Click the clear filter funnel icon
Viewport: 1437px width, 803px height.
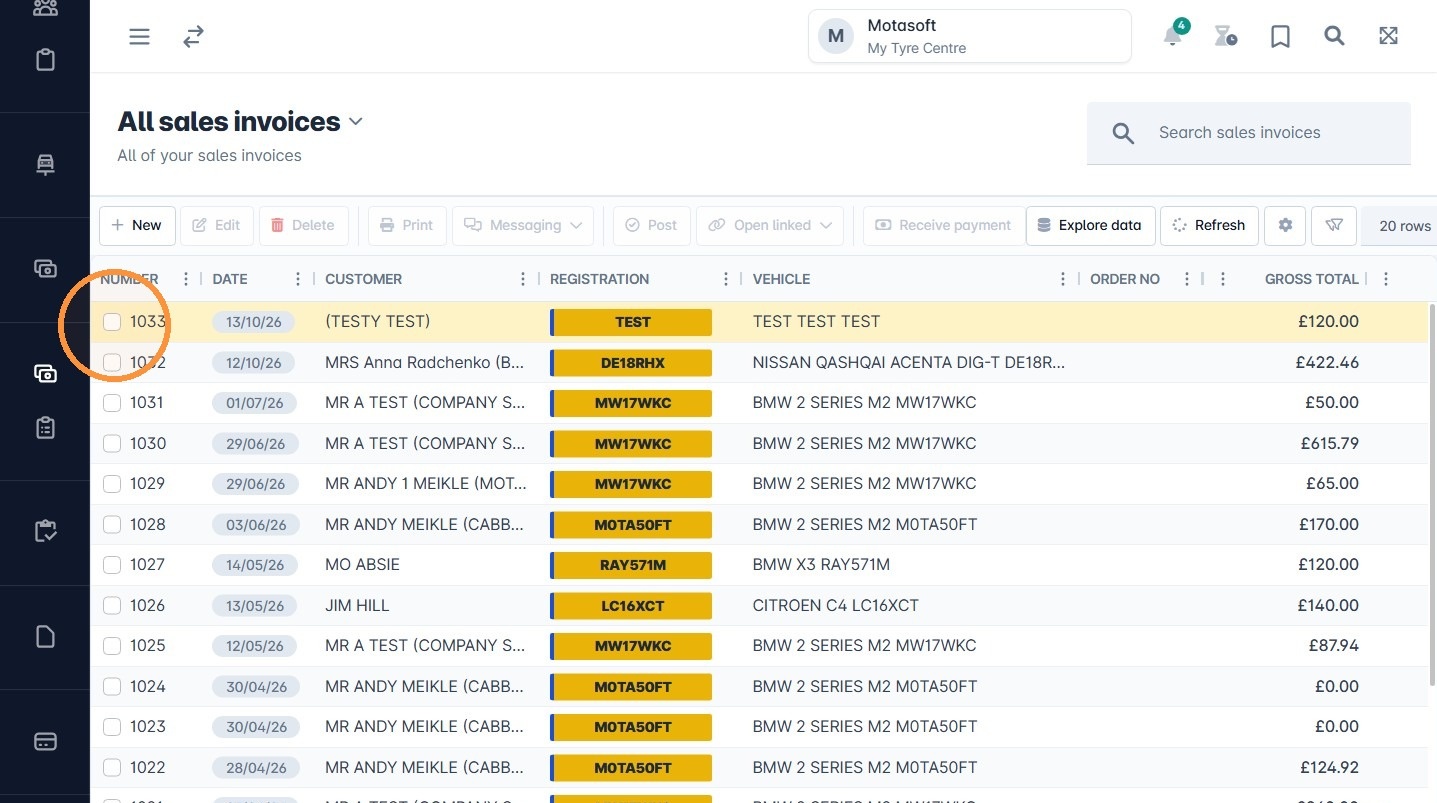[1334, 225]
